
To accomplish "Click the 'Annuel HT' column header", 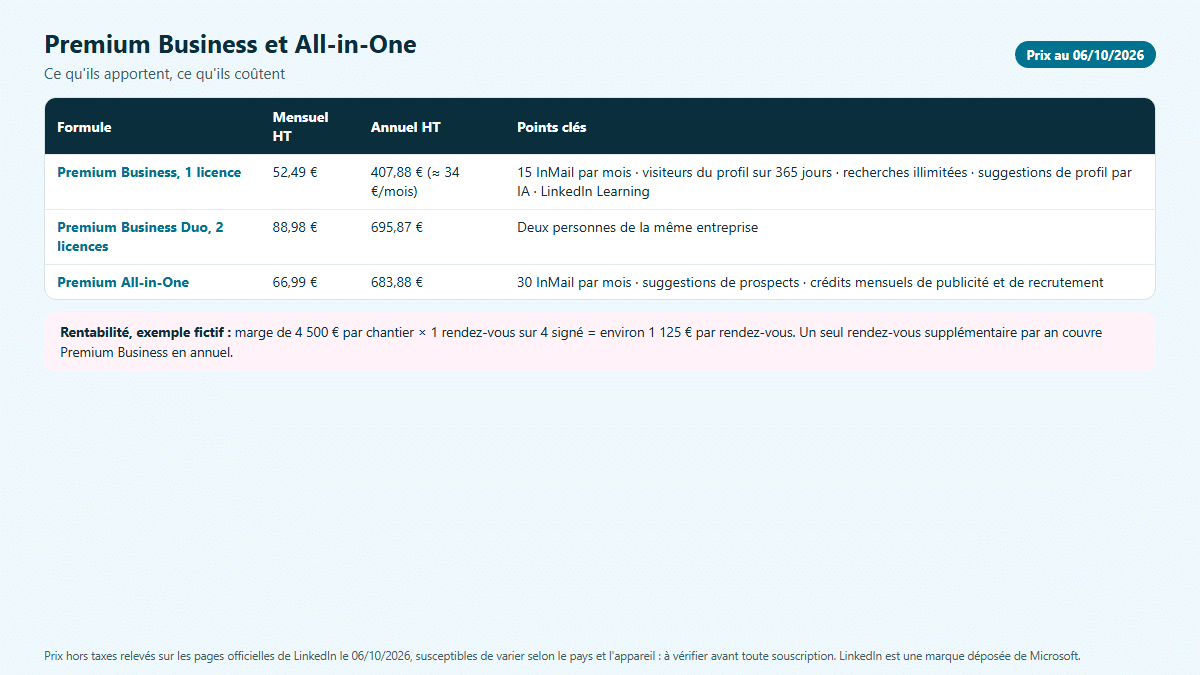I will coord(406,127).
